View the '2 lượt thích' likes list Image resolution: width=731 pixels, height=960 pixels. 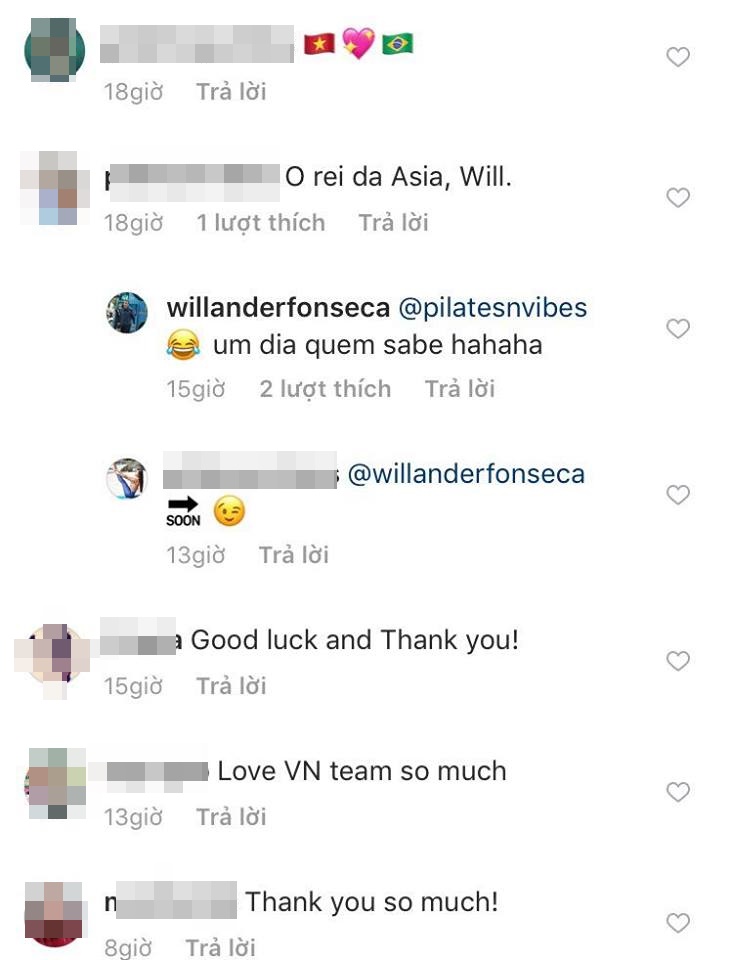325,389
